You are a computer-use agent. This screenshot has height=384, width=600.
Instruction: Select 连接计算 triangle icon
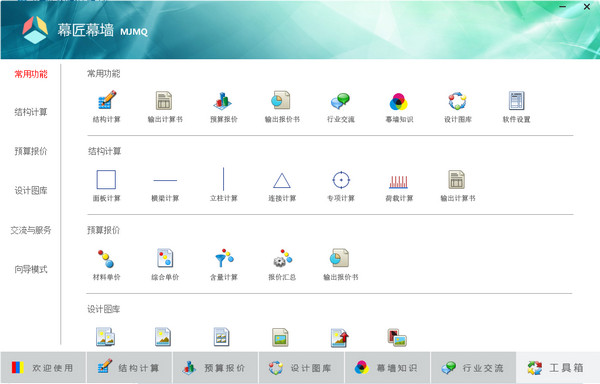coord(282,181)
